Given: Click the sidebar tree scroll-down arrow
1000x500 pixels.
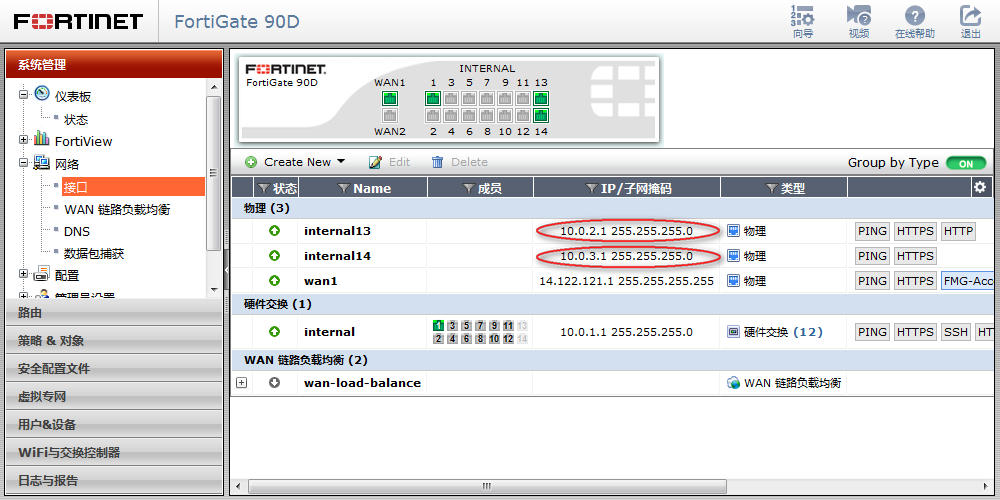Looking at the screenshot, I should (214, 290).
